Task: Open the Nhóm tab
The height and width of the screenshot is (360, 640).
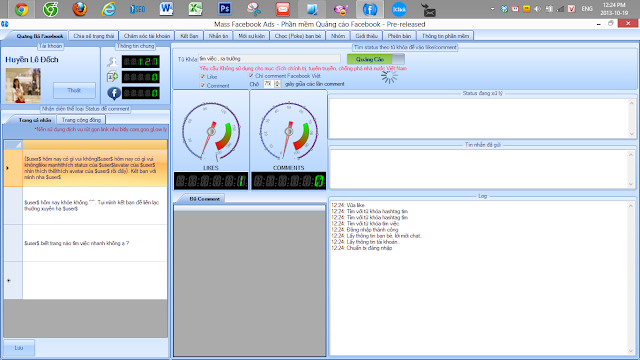Action: tap(338, 36)
